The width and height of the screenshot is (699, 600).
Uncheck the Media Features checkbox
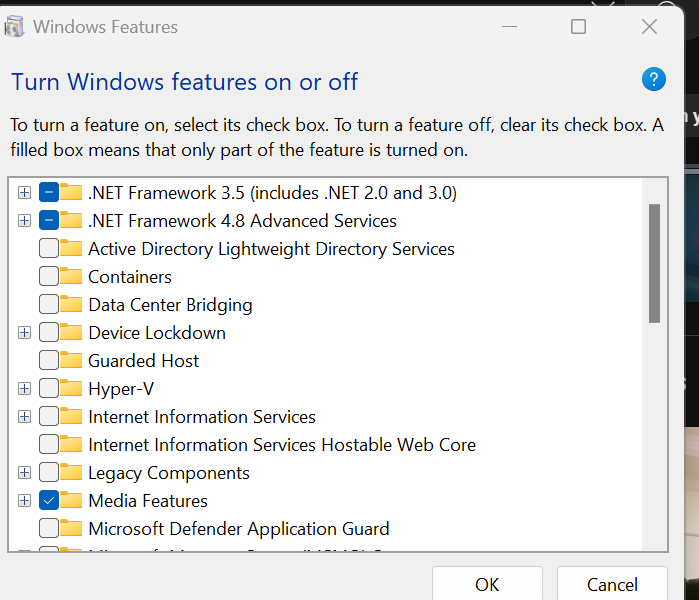(49, 501)
